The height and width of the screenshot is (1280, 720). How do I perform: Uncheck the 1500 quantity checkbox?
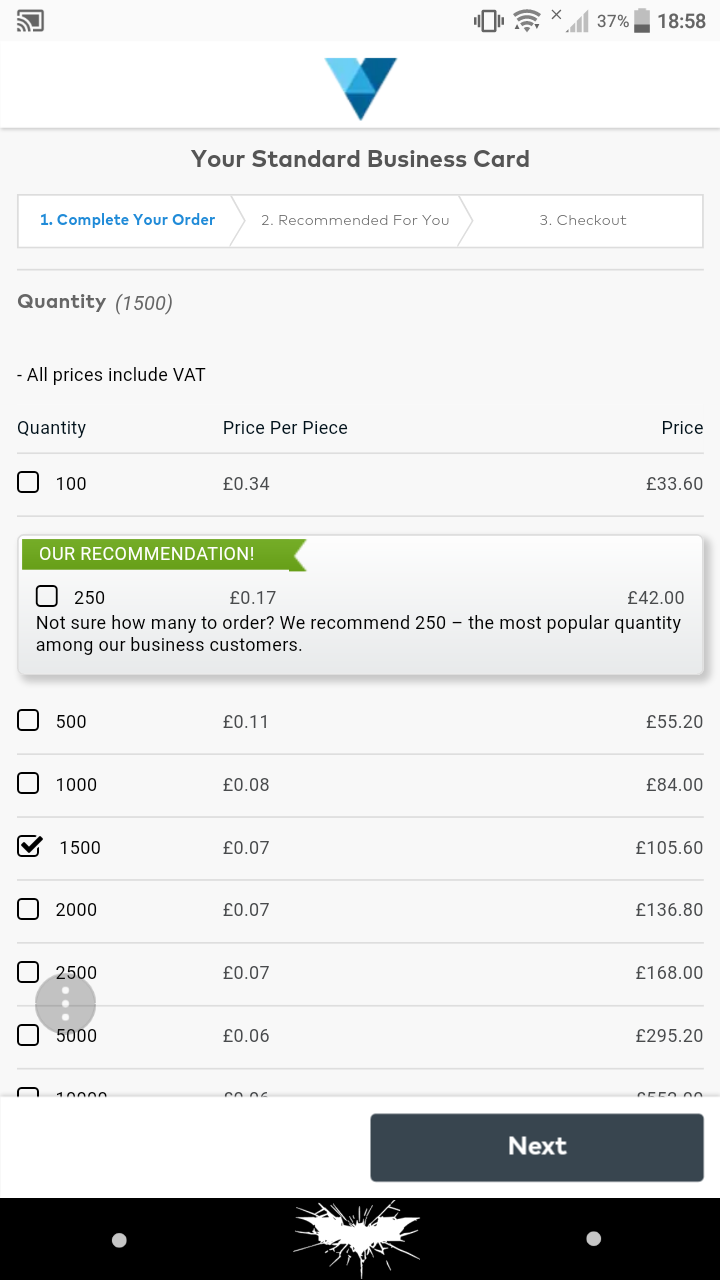pos(30,846)
